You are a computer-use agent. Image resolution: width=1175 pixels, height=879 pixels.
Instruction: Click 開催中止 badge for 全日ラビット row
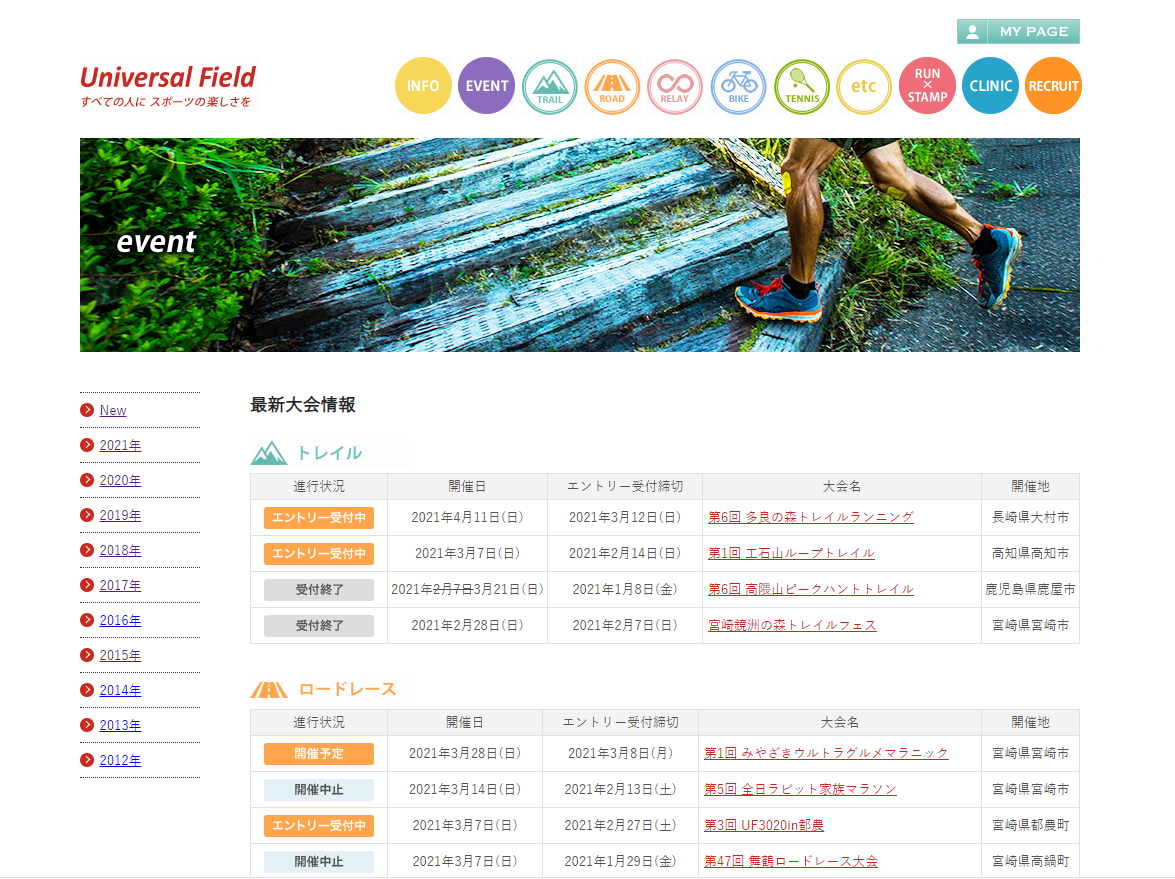pos(318,790)
